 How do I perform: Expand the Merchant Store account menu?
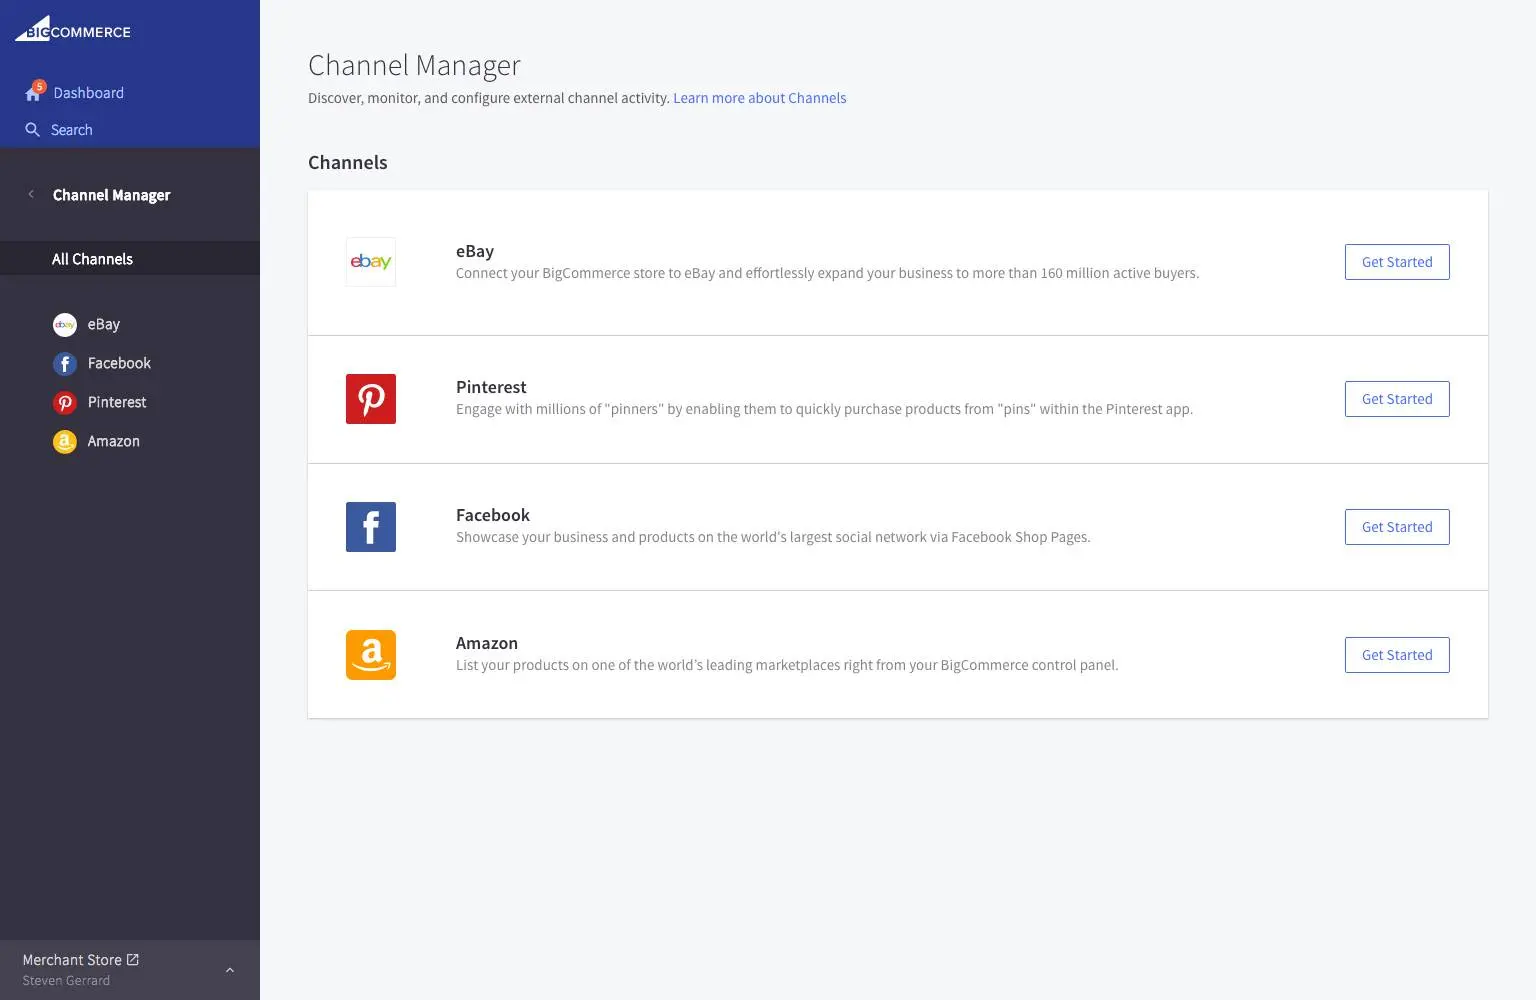click(229, 970)
